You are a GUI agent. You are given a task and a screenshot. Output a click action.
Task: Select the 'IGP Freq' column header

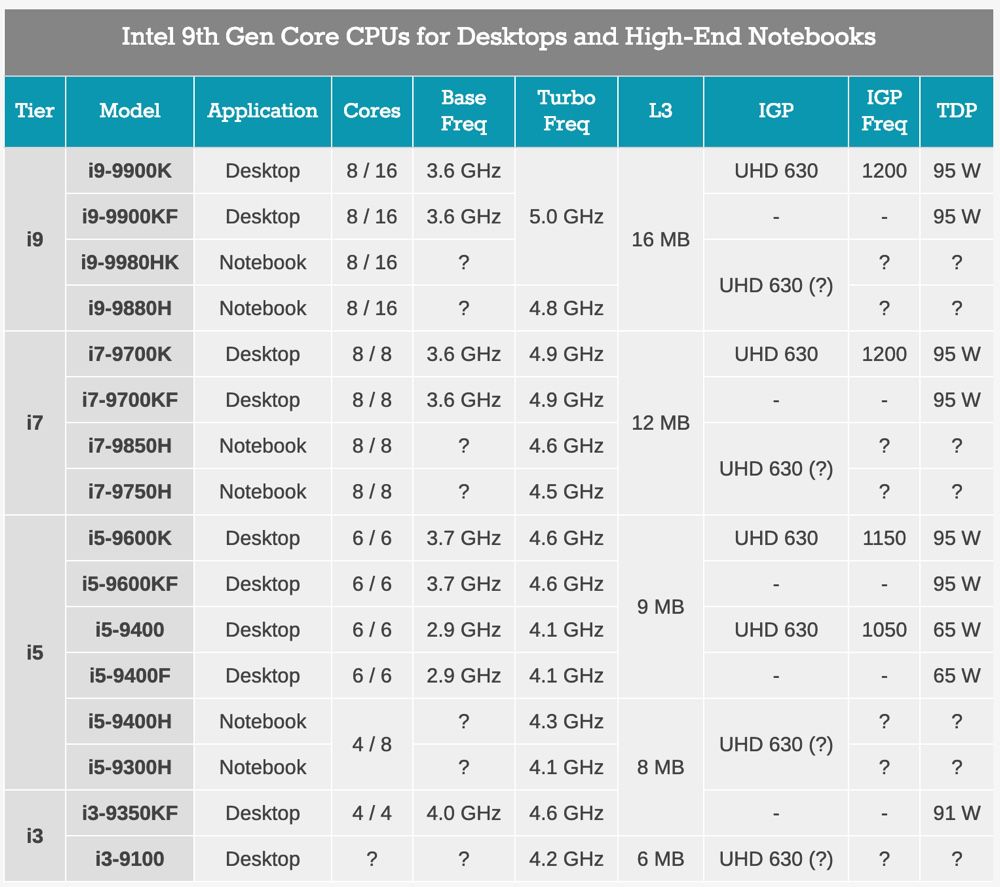click(x=884, y=111)
